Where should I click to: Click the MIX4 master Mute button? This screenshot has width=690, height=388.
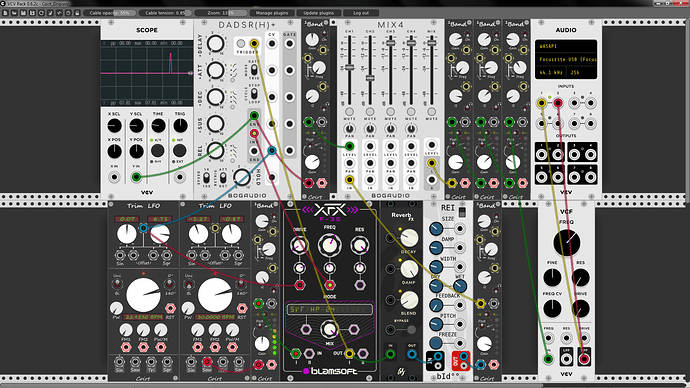pos(432,112)
